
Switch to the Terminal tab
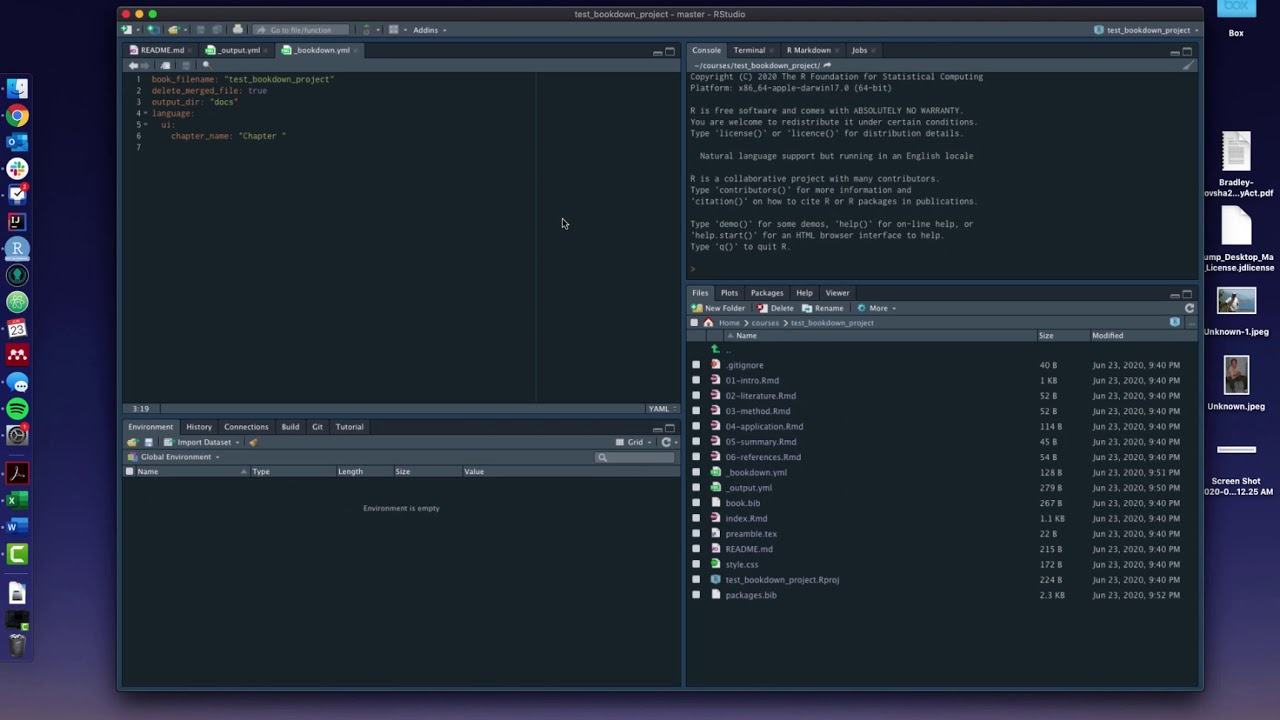[x=749, y=50]
